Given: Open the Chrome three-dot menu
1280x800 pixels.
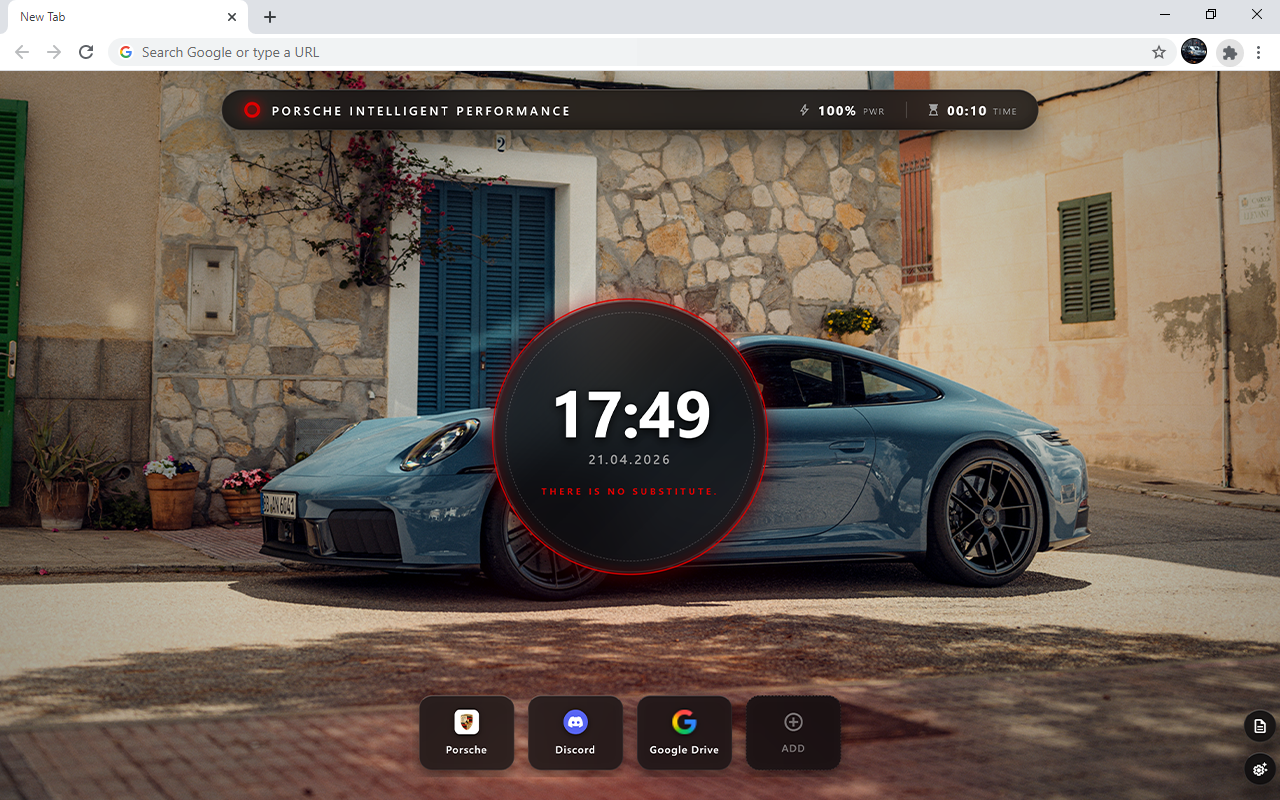Looking at the screenshot, I should tap(1260, 52).
